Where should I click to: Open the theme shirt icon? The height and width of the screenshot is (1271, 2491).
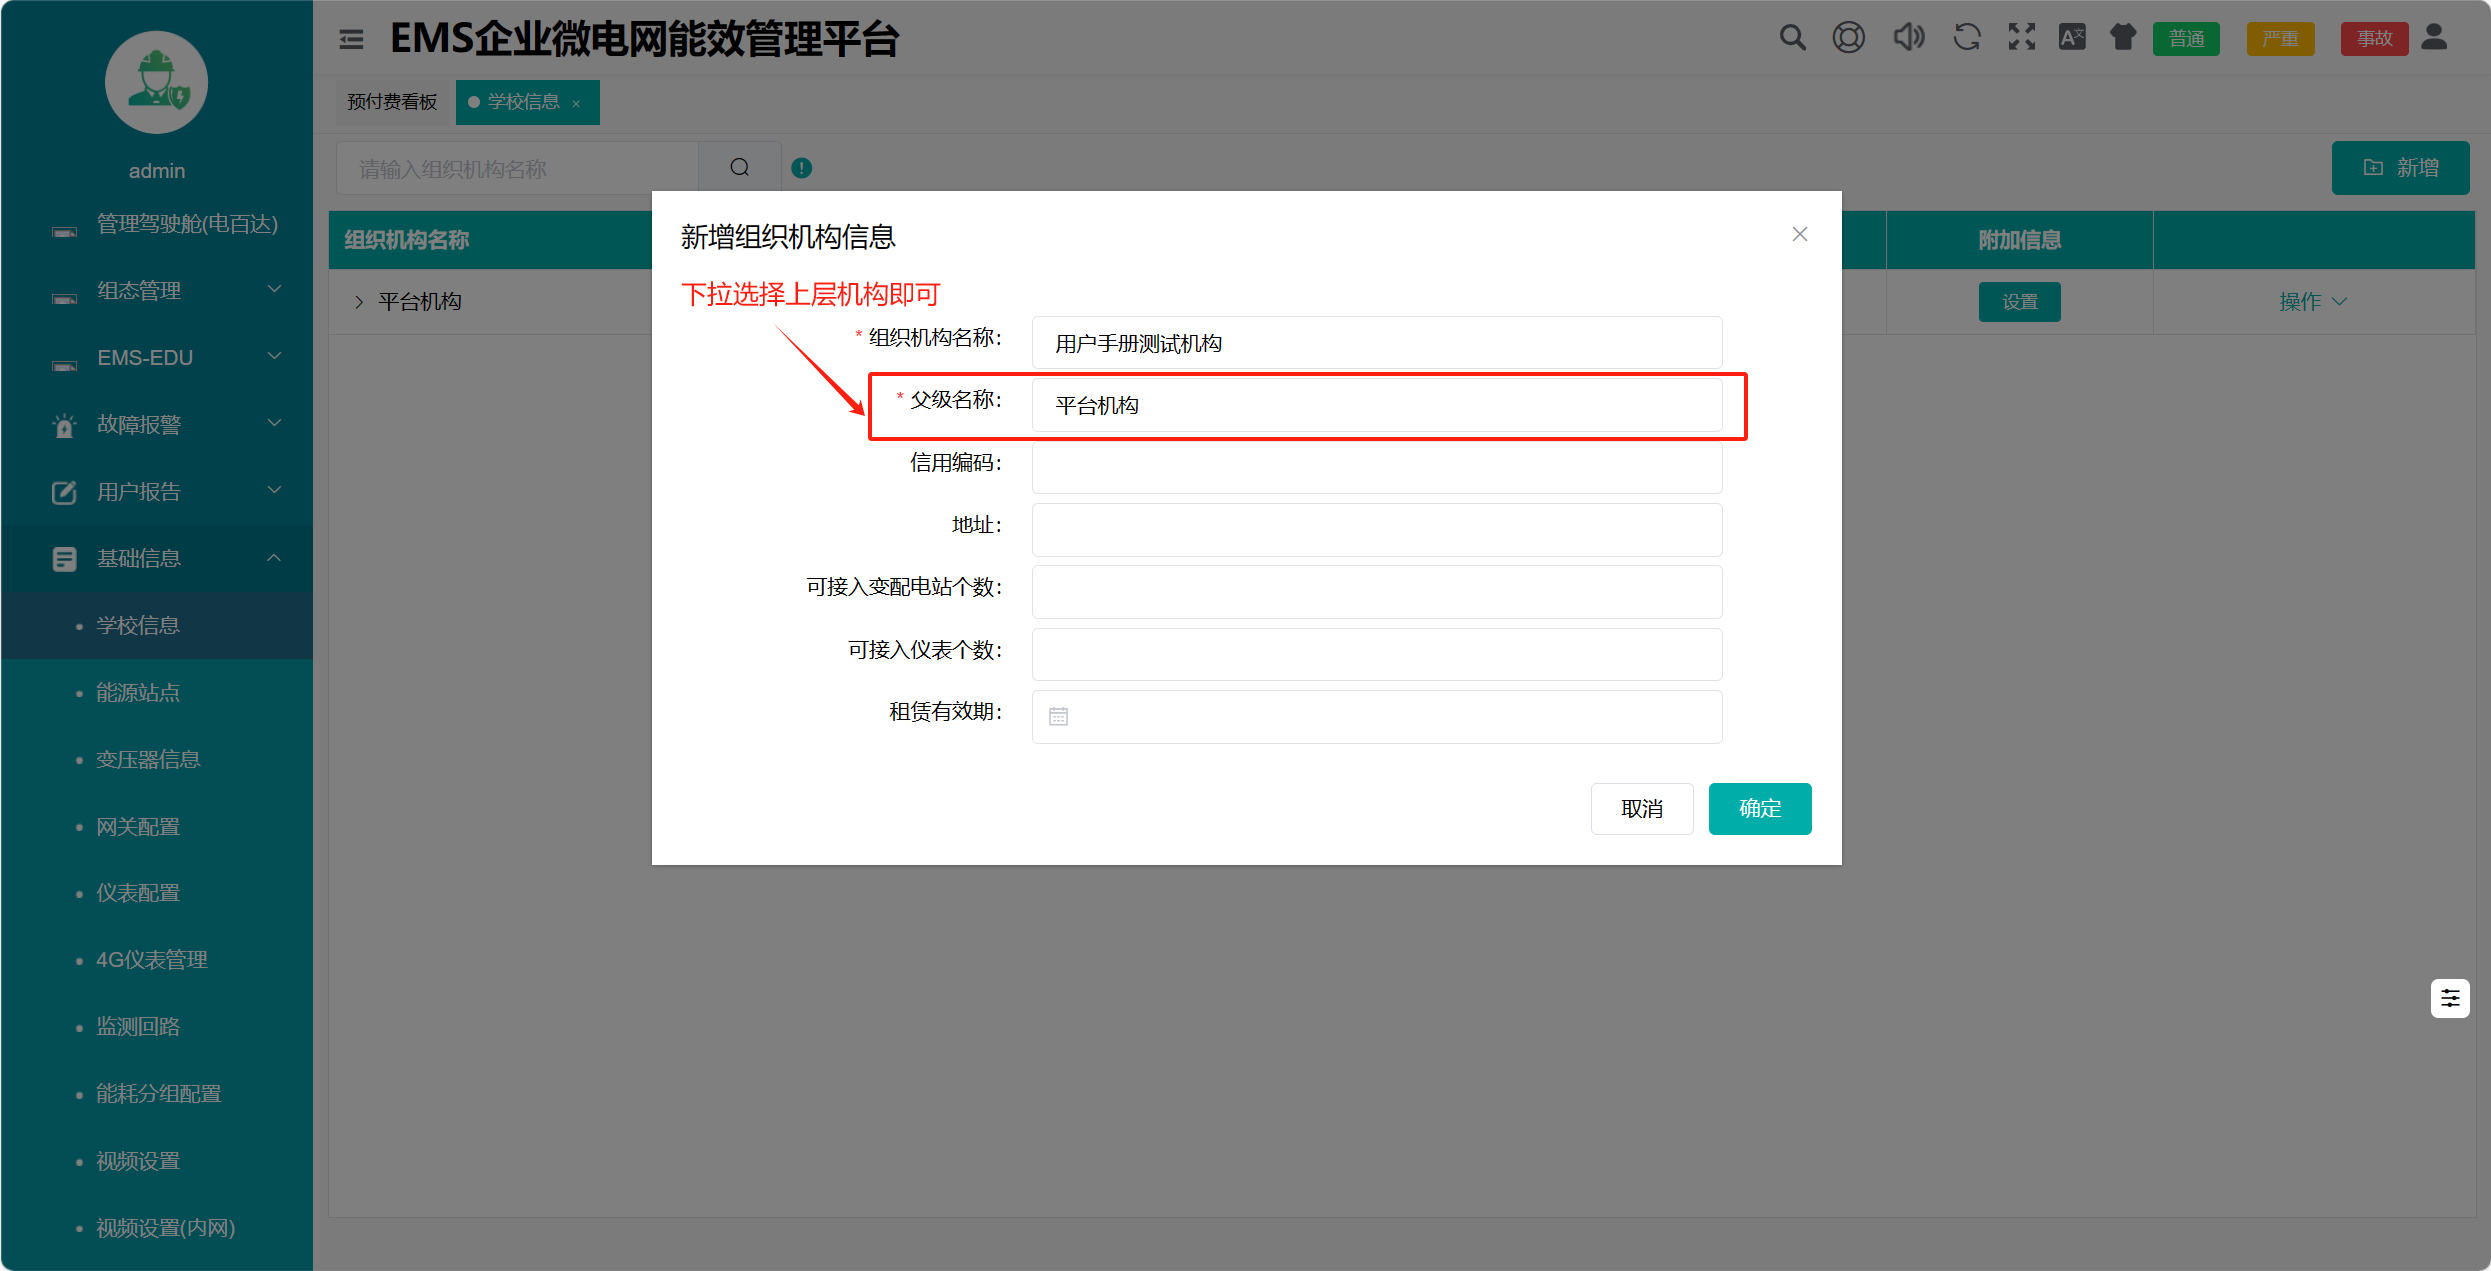click(x=2123, y=39)
